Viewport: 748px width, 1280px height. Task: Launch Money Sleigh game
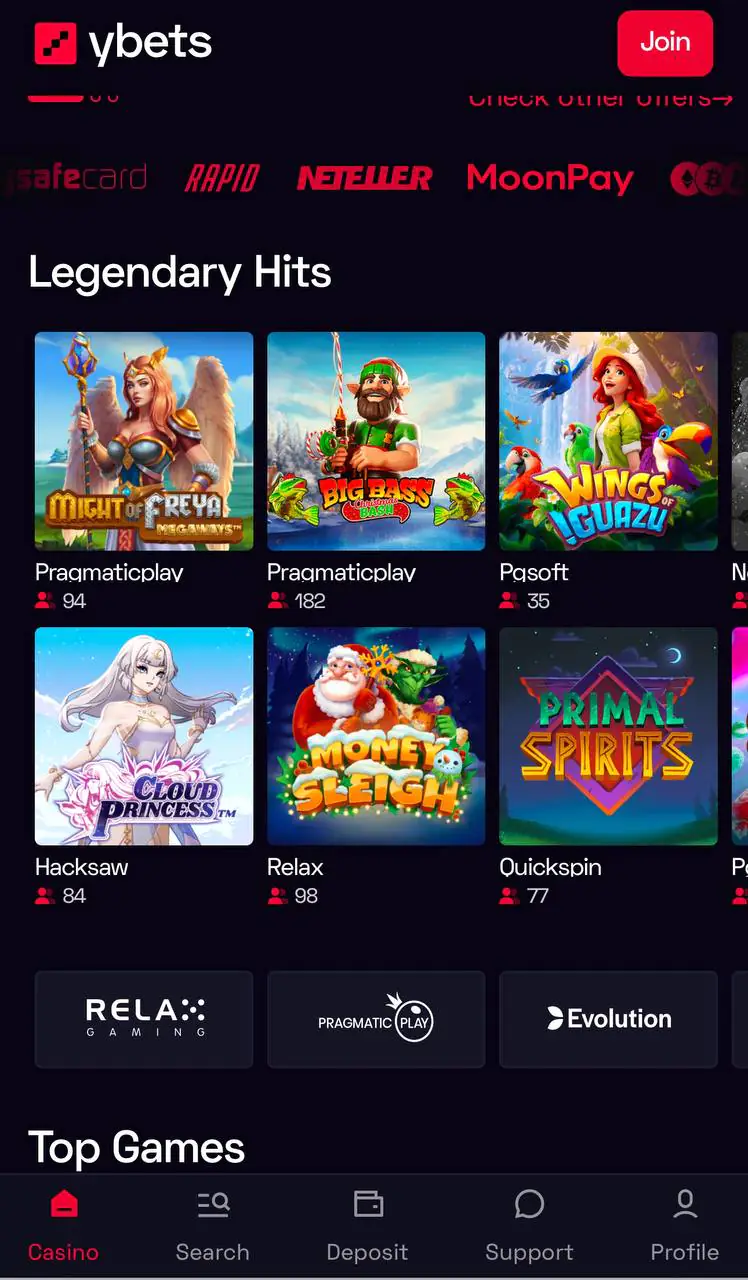tap(376, 736)
